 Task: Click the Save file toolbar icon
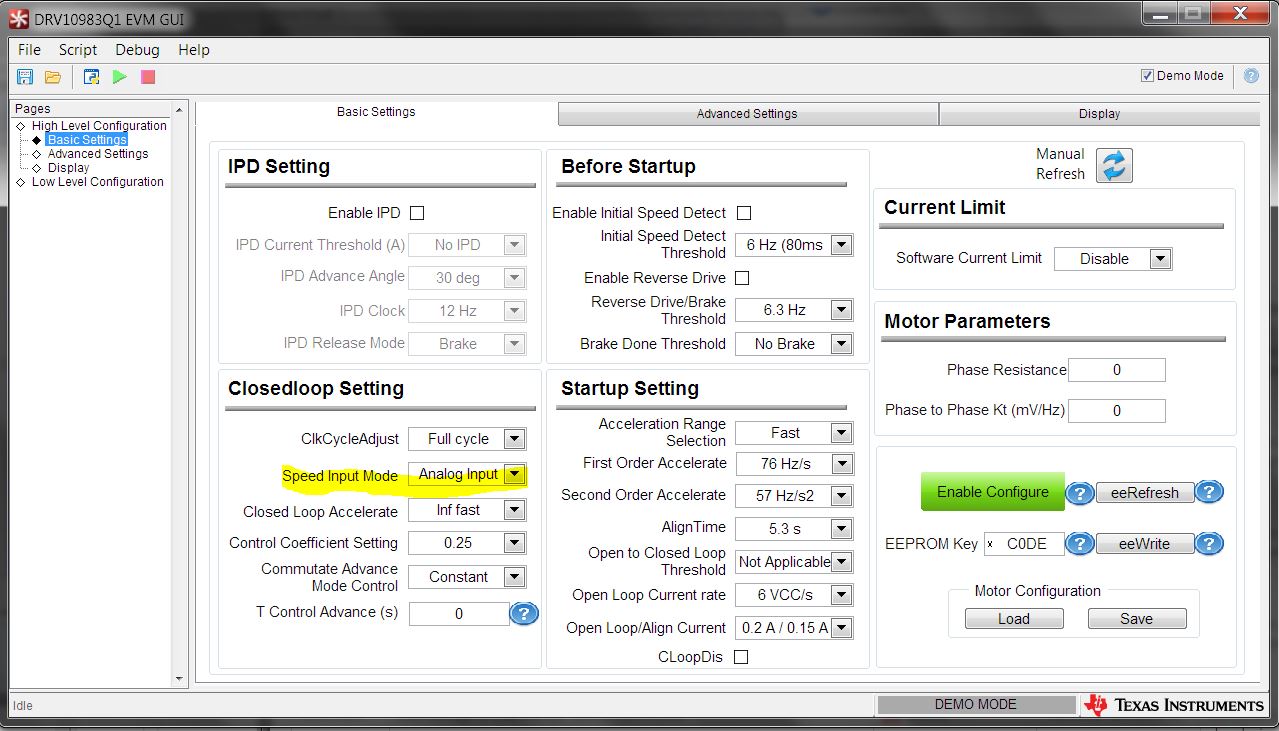pos(25,77)
